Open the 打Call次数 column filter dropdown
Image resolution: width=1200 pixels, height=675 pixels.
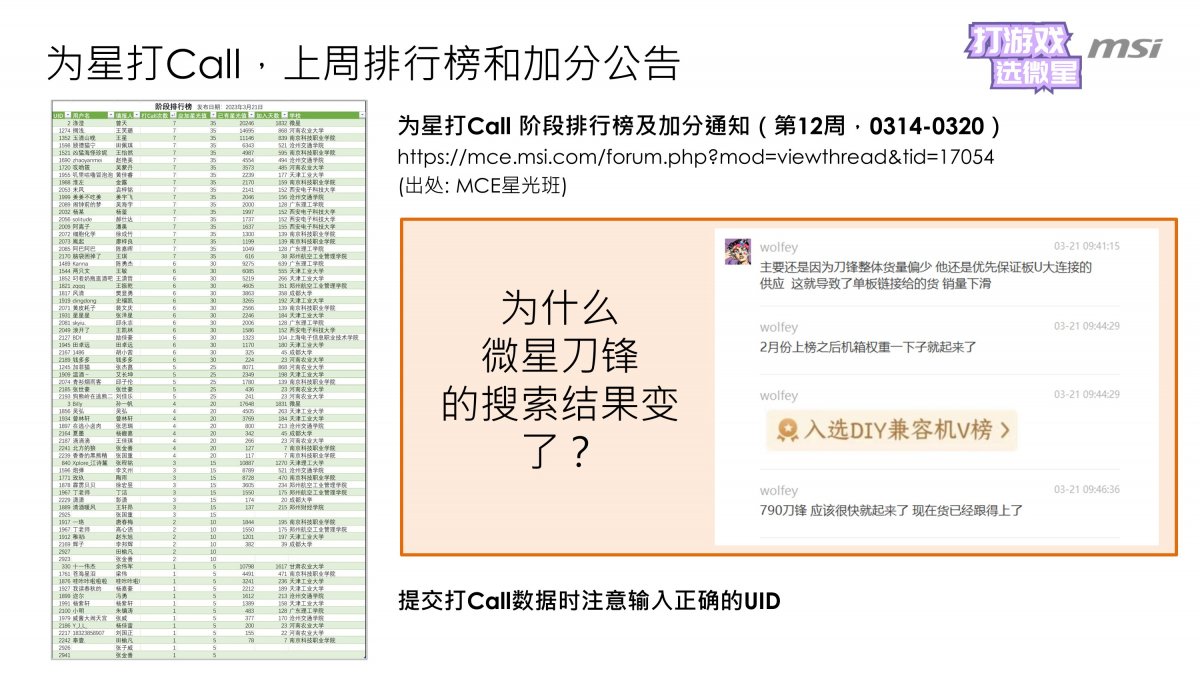[173, 116]
